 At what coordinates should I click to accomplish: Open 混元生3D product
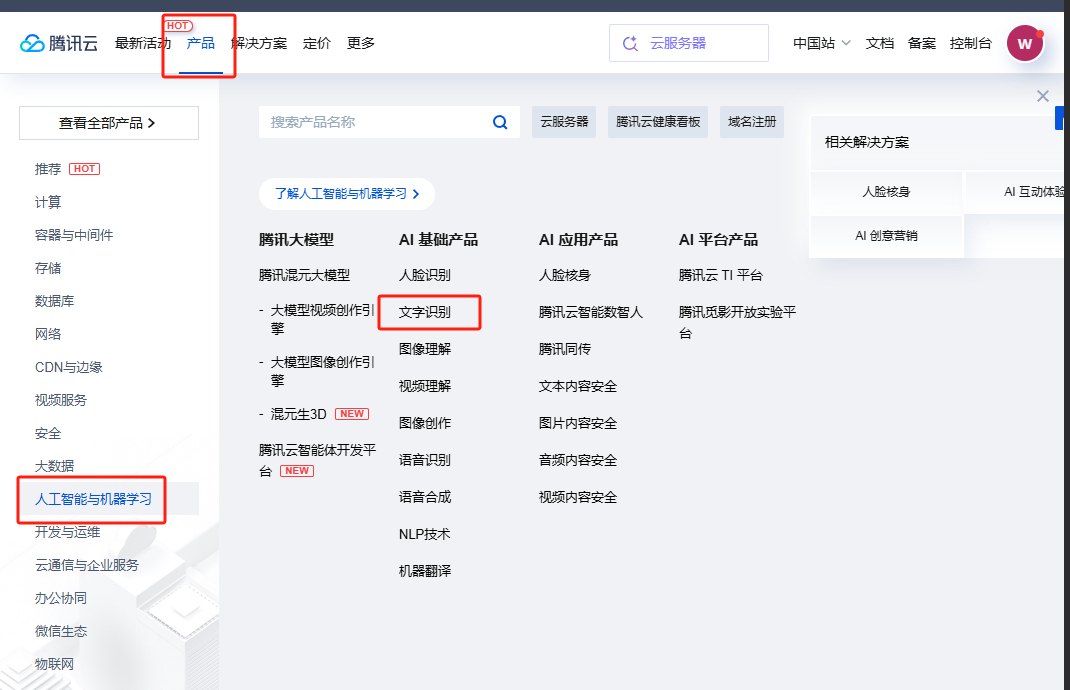pos(298,414)
